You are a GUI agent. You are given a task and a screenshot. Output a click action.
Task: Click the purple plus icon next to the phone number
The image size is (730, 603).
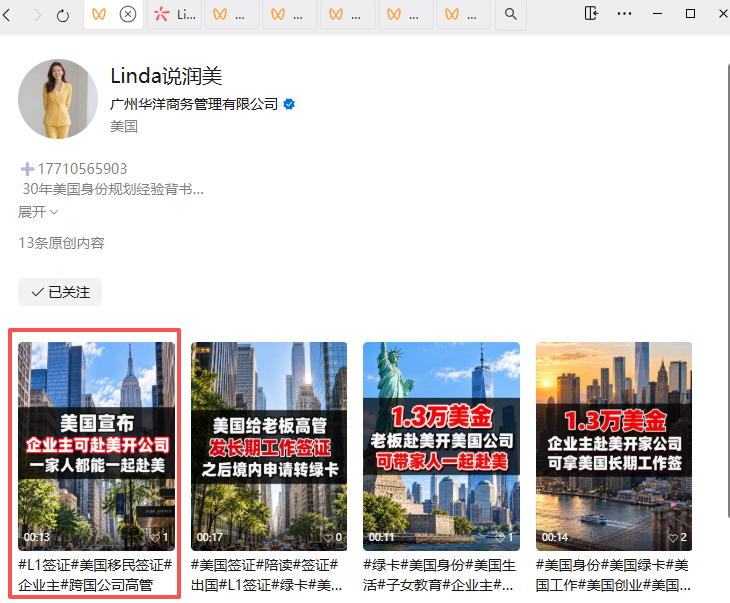pos(27,169)
